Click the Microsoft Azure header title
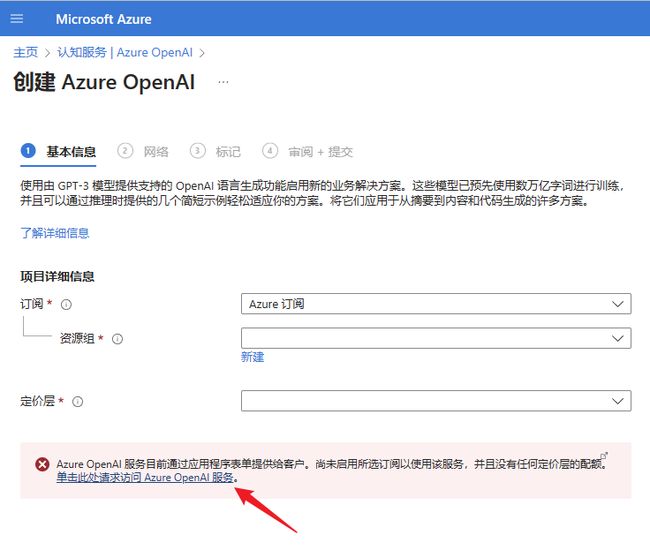This screenshot has width=650, height=550. [x=104, y=19]
